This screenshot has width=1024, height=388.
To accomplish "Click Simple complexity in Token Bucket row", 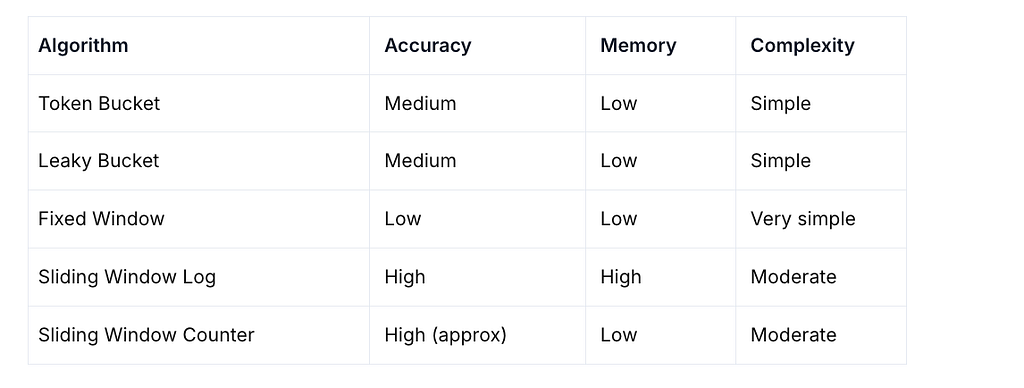I will [780, 103].
